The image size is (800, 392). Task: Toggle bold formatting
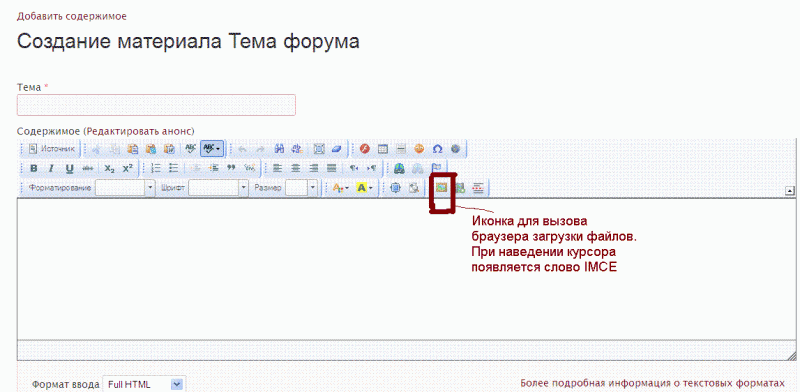point(34,168)
